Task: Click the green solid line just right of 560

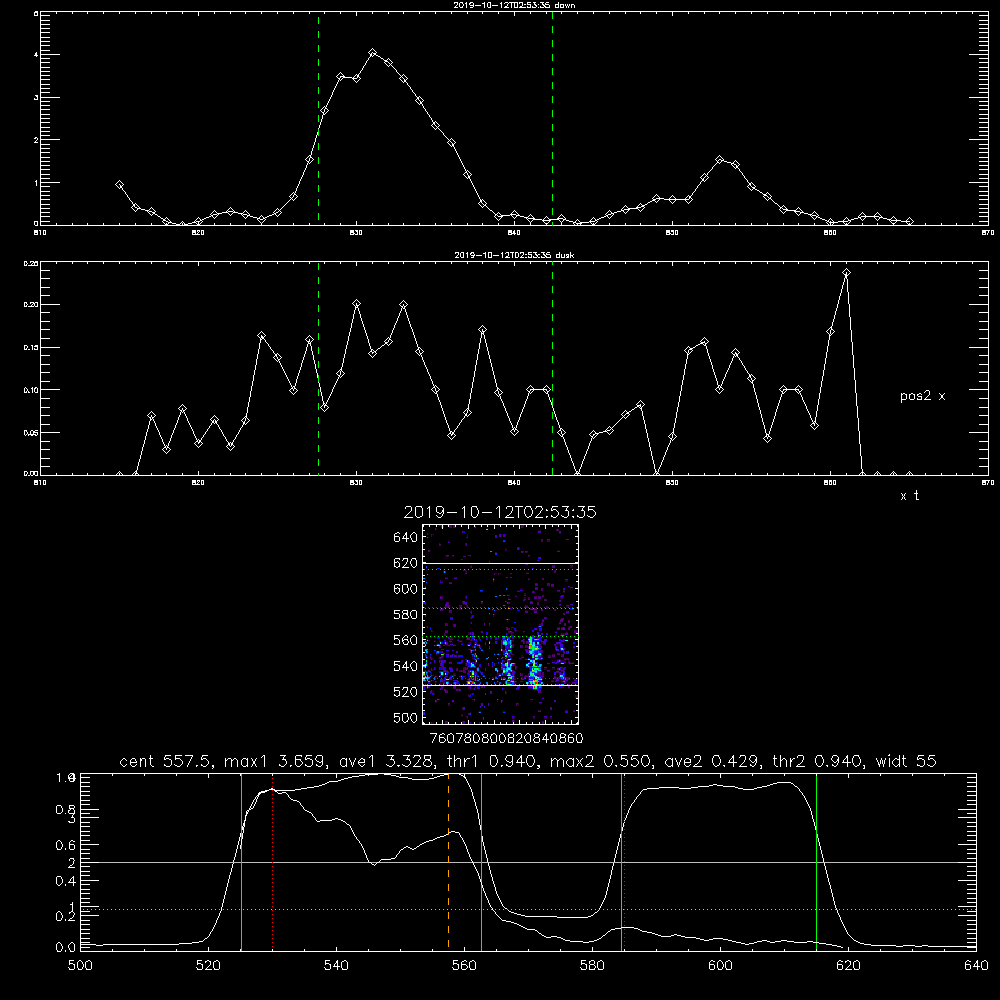Action: click(x=481, y=861)
